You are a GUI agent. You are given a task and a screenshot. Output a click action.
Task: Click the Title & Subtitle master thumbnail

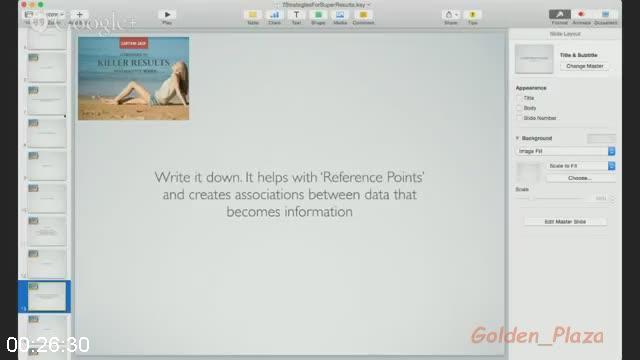tap(534, 59)
